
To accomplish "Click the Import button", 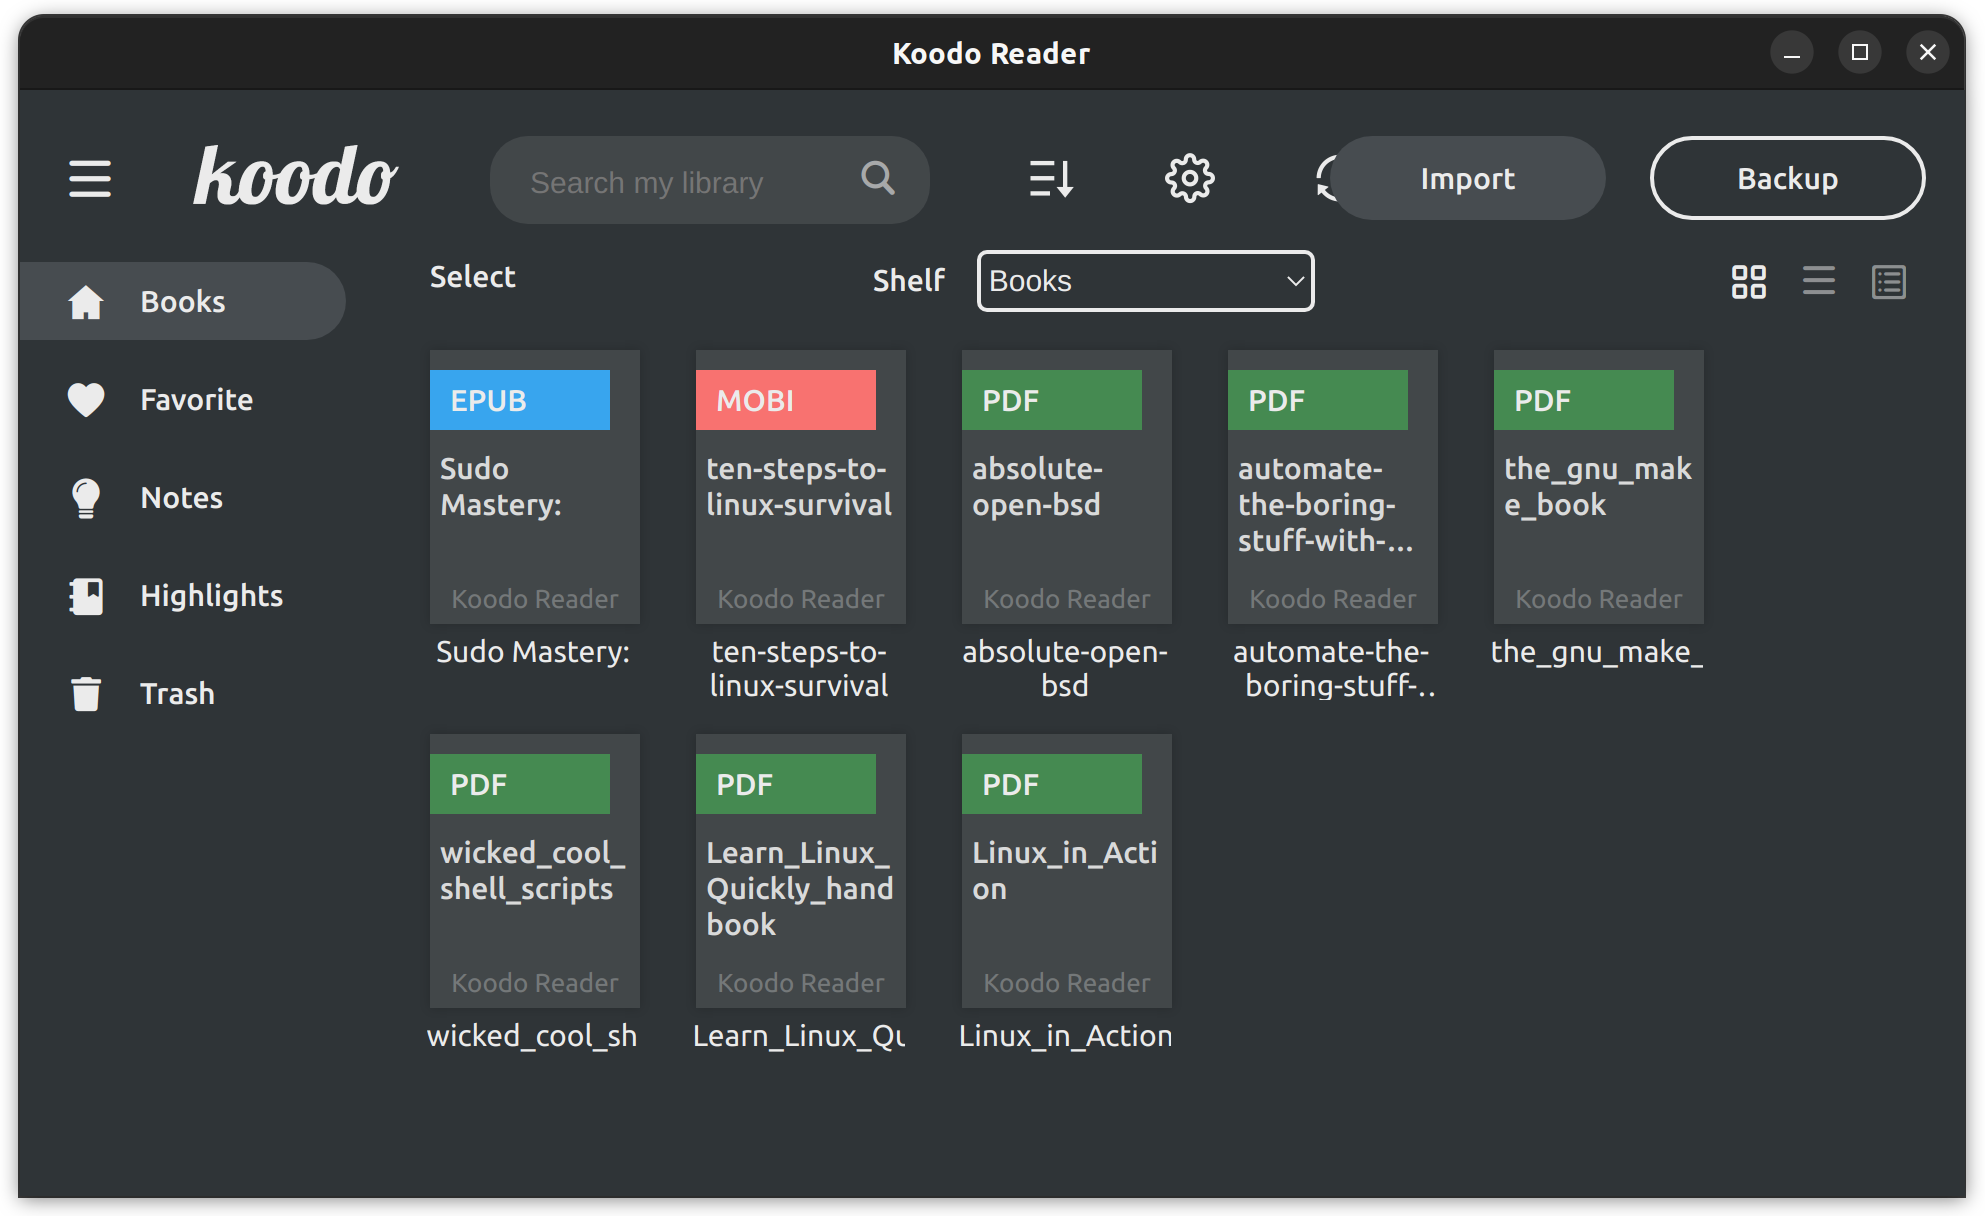I will click(x=1466, y=178).
